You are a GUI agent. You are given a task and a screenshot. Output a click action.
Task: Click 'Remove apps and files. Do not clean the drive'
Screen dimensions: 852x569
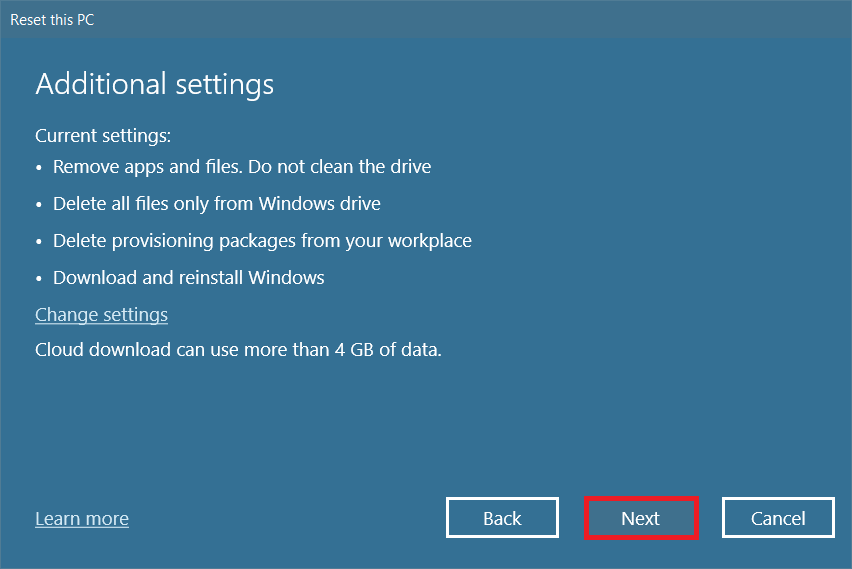[242, 166]
